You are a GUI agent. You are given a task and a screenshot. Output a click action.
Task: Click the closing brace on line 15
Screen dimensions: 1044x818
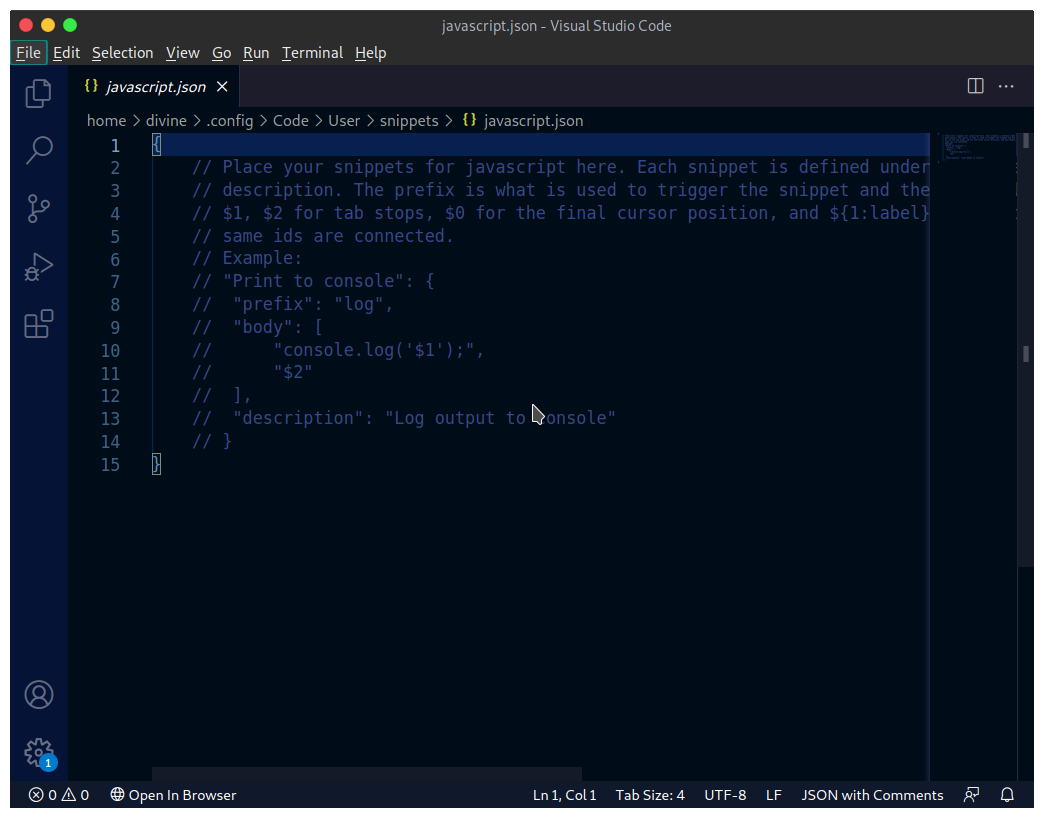pyautogui.click(x=156, y=464)
